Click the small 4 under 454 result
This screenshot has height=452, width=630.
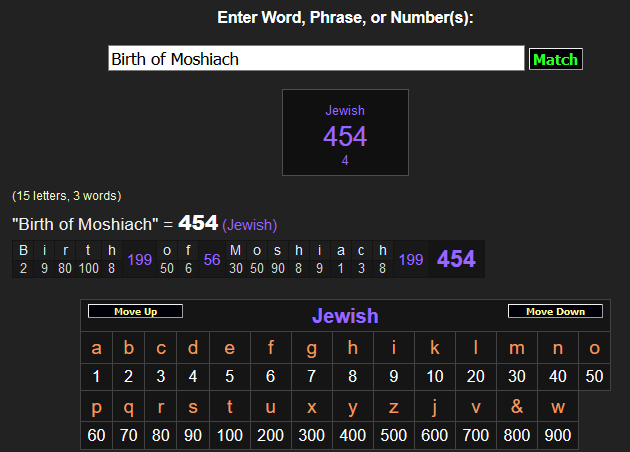pos(345,160)
